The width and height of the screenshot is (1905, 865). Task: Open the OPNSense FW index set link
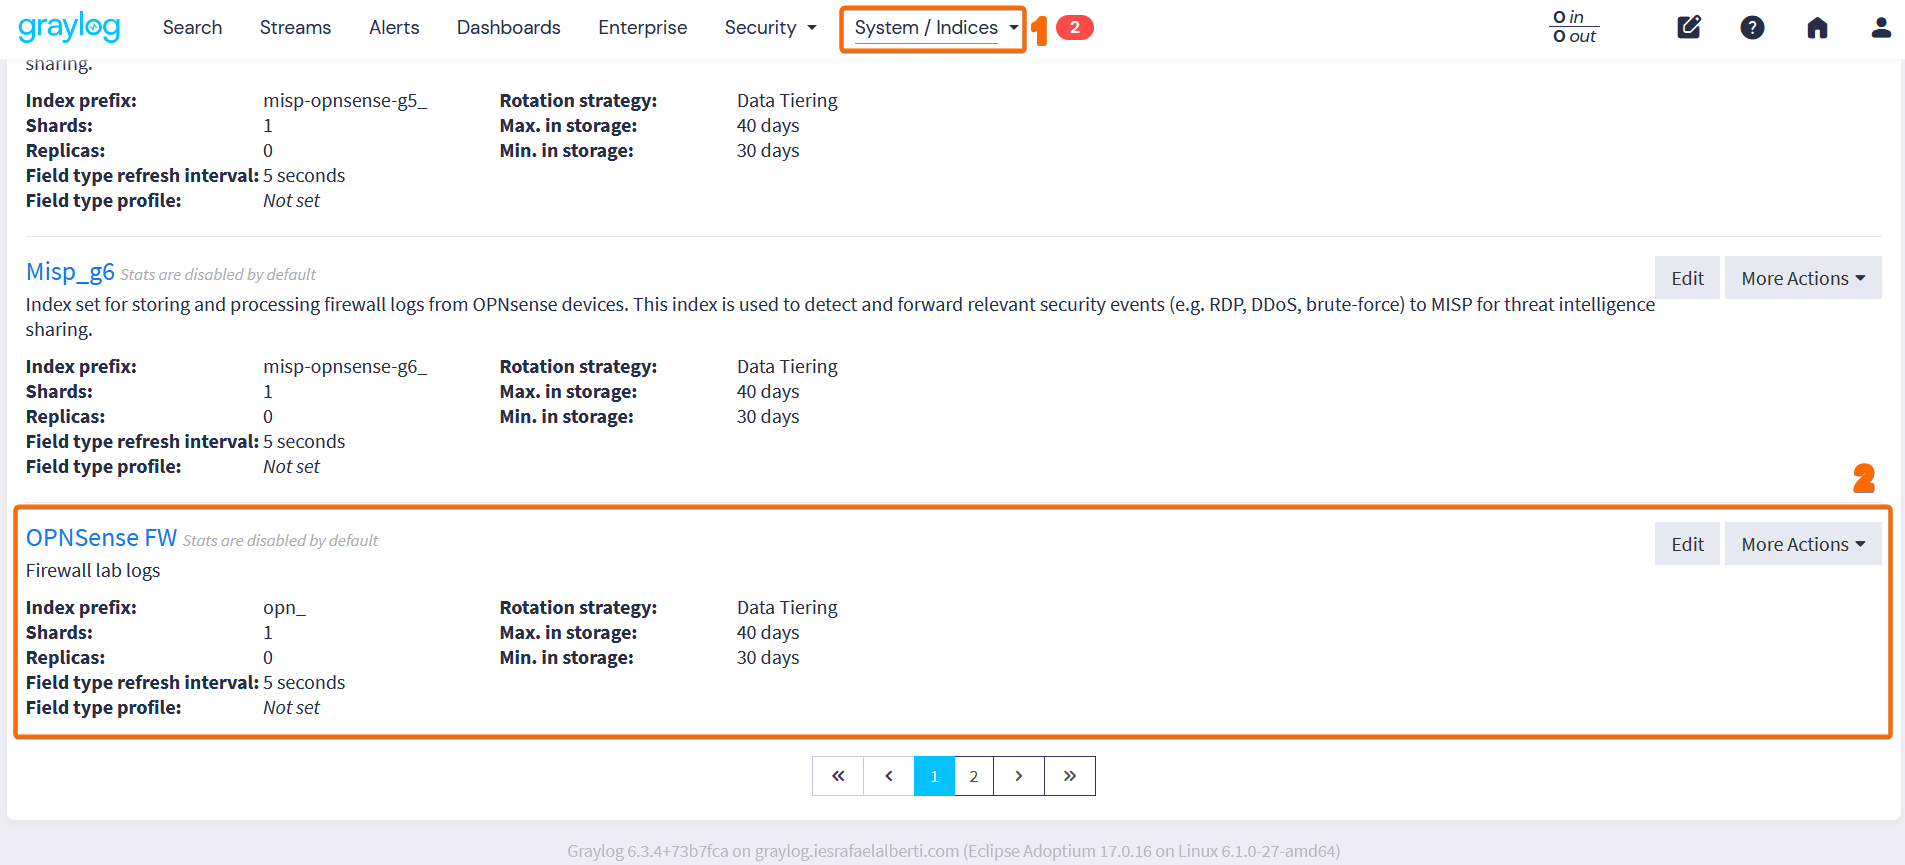point(101,538)
